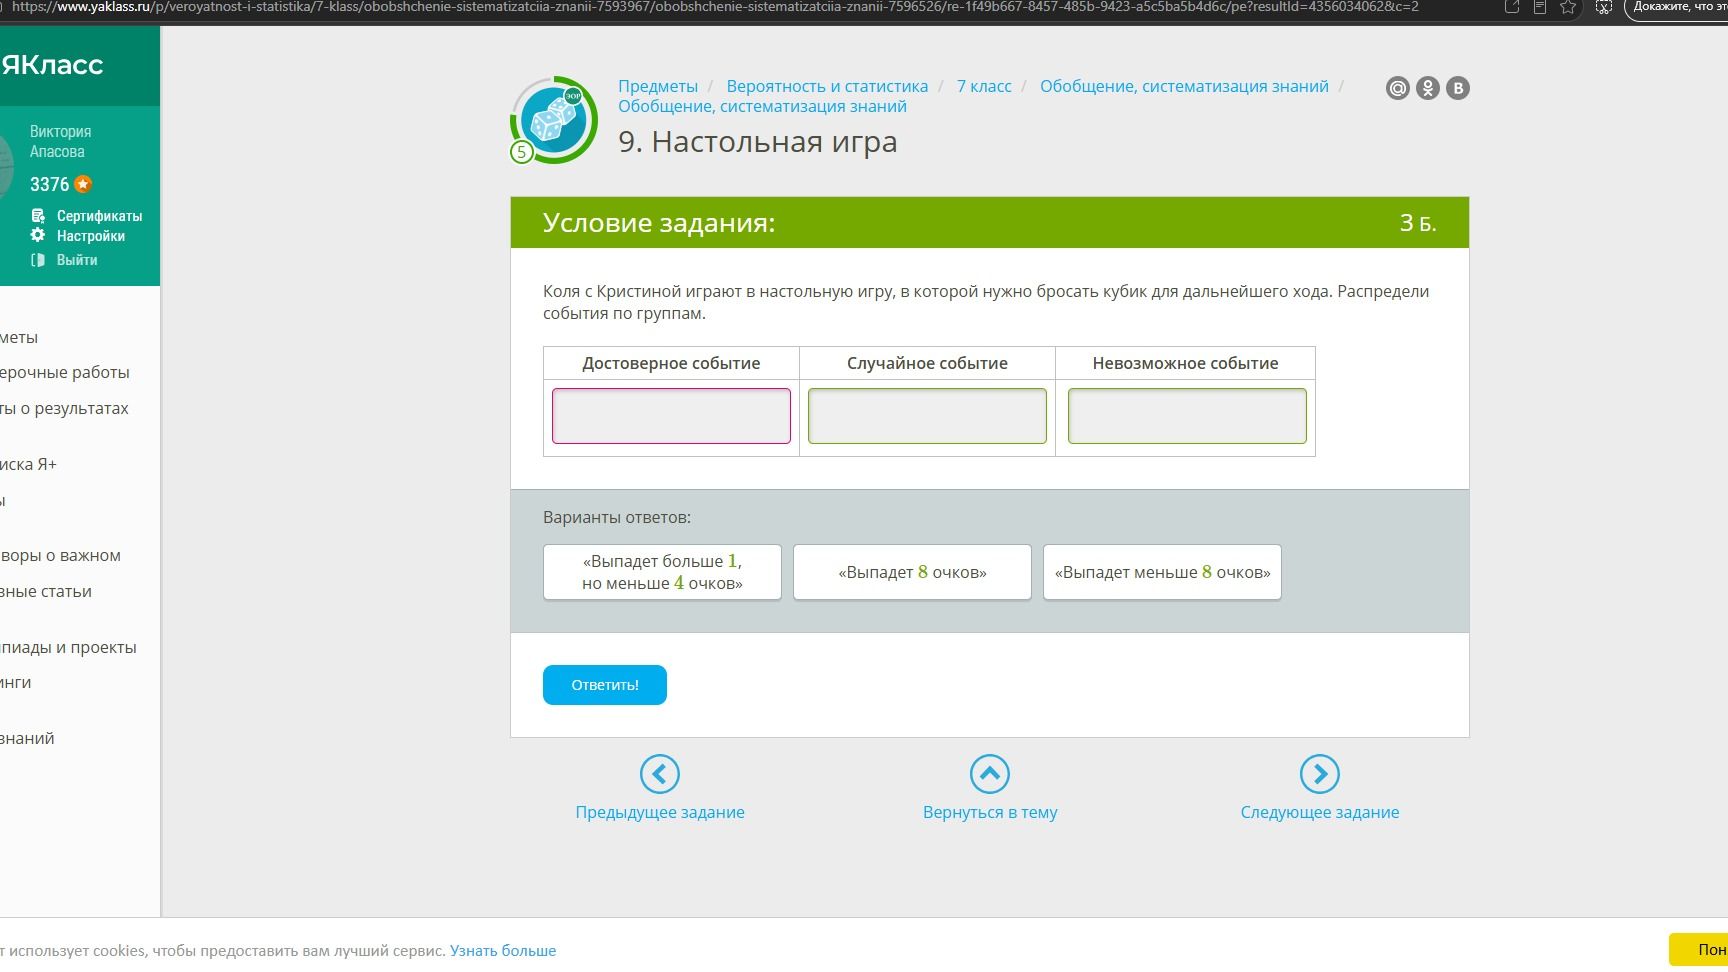Submit with the Ответить! button
The width and height of the screenshot is (1728, 972).
(x=605, y=685)
